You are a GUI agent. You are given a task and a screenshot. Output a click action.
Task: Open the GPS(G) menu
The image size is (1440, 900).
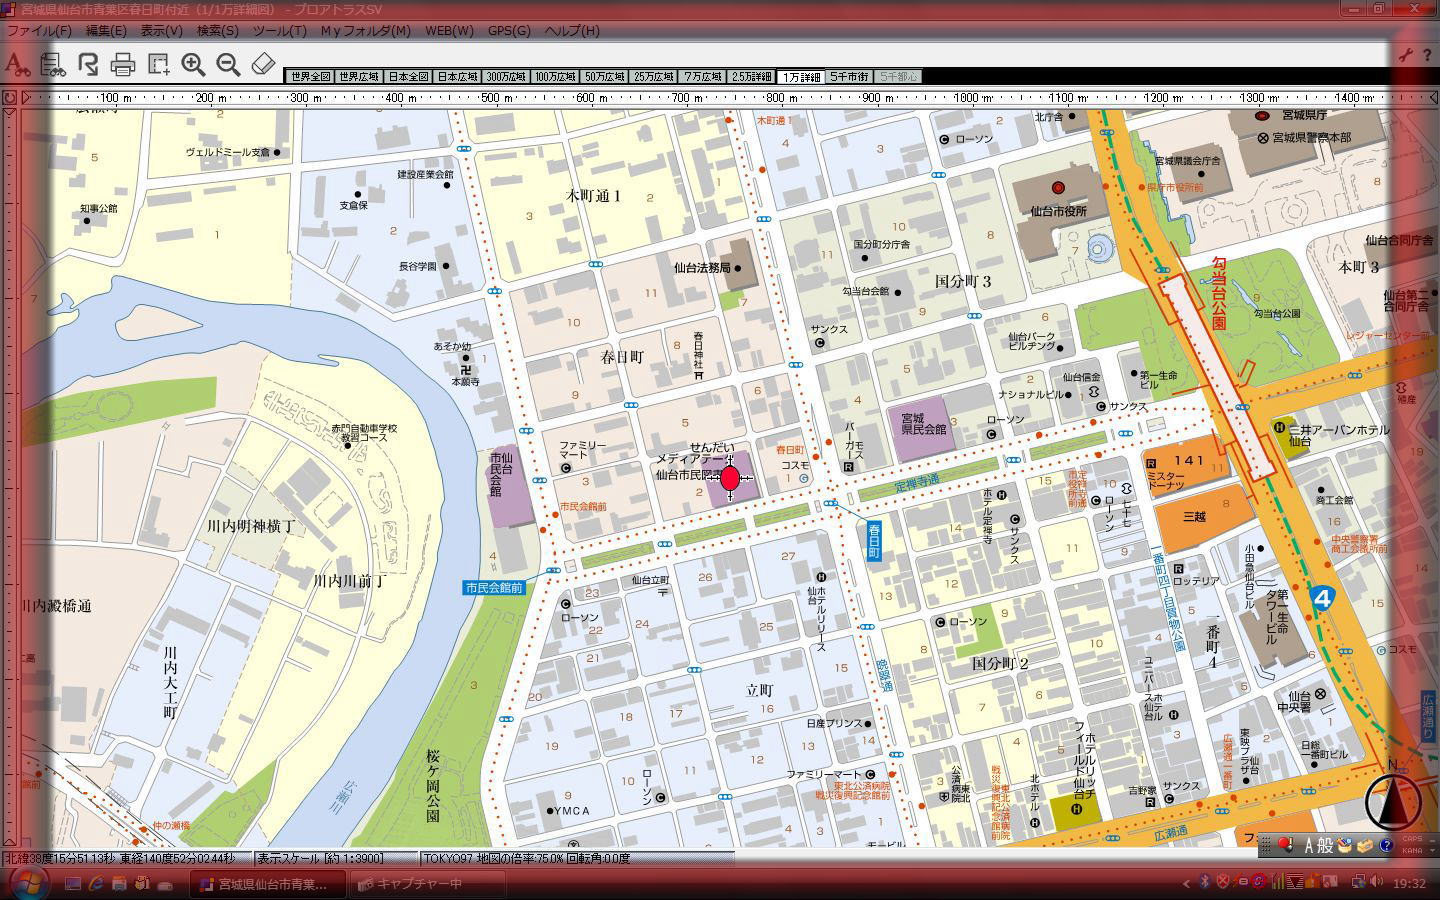(x=509, y=31)
